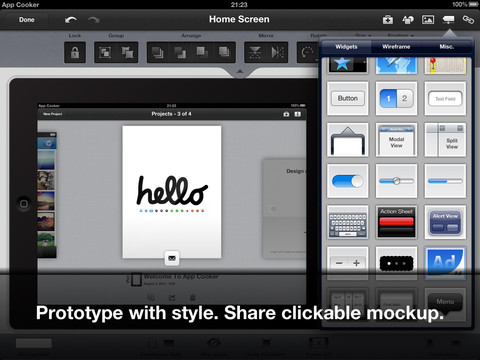Lock the selected element
The height and width of the screenshot is (360, 480).
[x=75, y=52]
